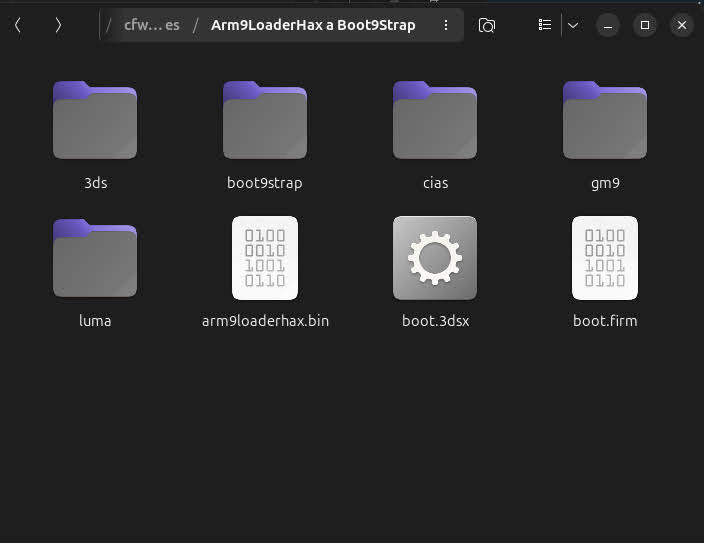The width and height of the screenshot is (704, 543).
Task: Click the "boot.firm" file name label
Action: point(605,321)
